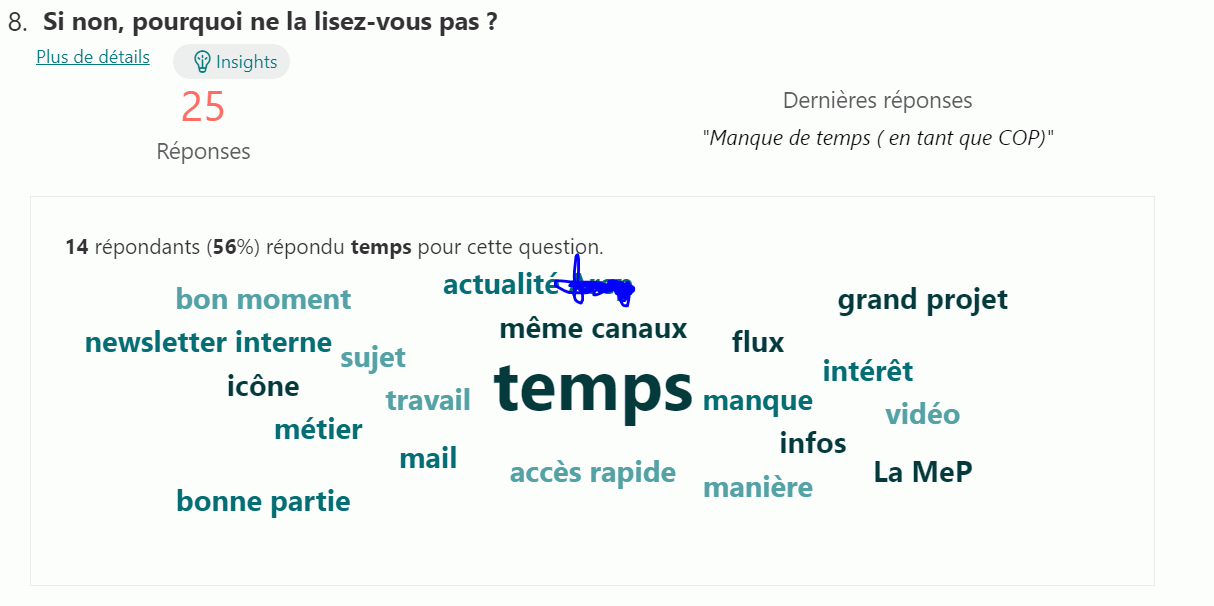Select bonne partie phrase
This screenshot has width=1214, height=606.
[263, 501]
